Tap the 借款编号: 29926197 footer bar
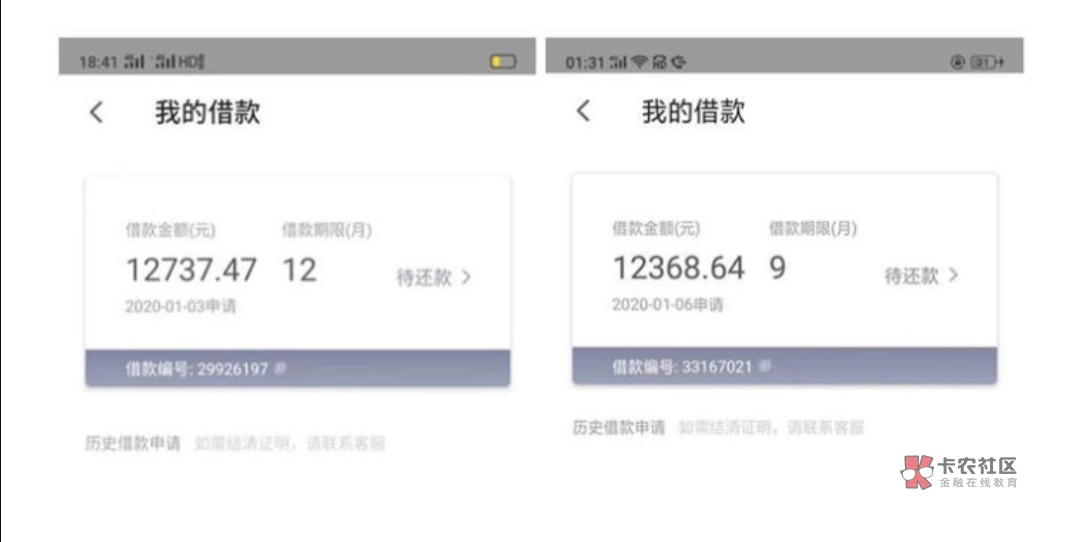 click(297, 369)
